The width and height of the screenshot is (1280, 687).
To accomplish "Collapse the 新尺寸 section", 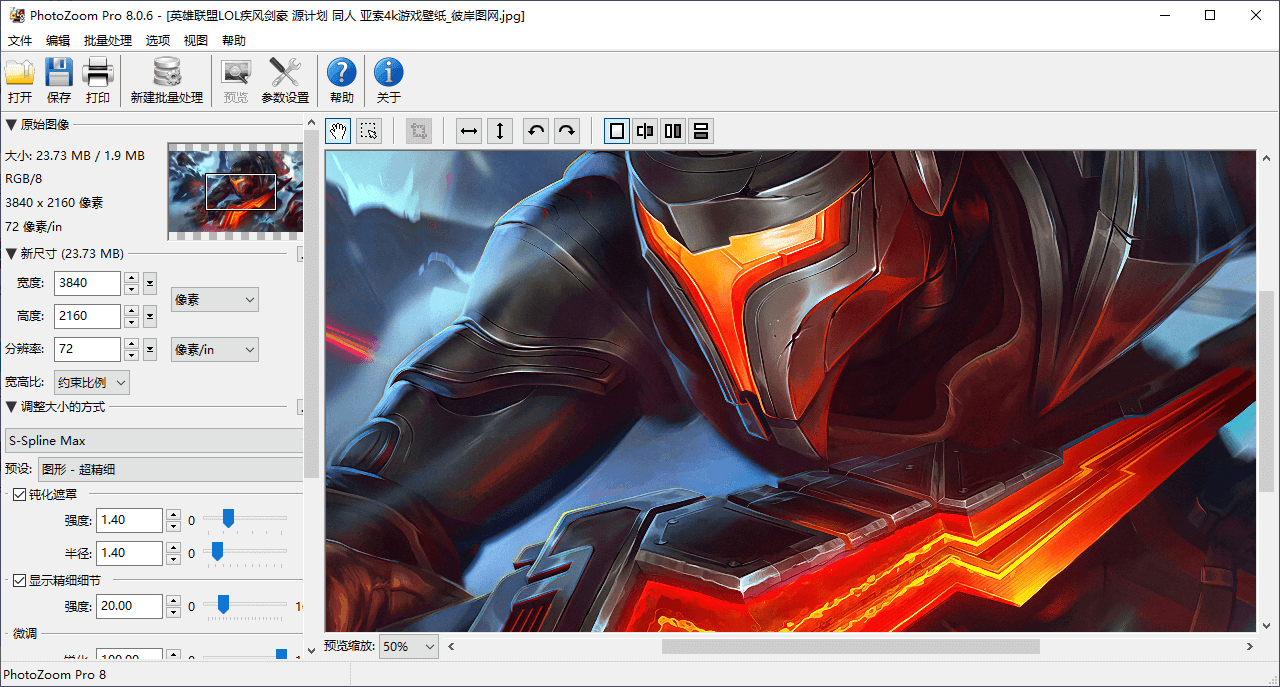I will (11, 254).
